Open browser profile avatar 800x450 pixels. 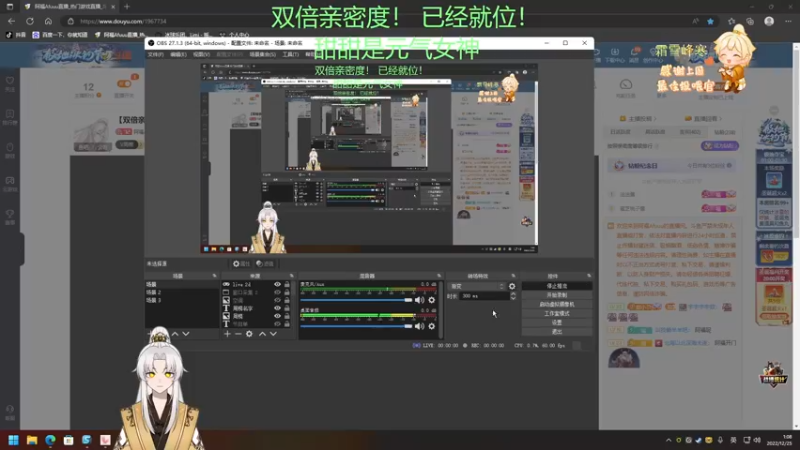pos(769,21)
